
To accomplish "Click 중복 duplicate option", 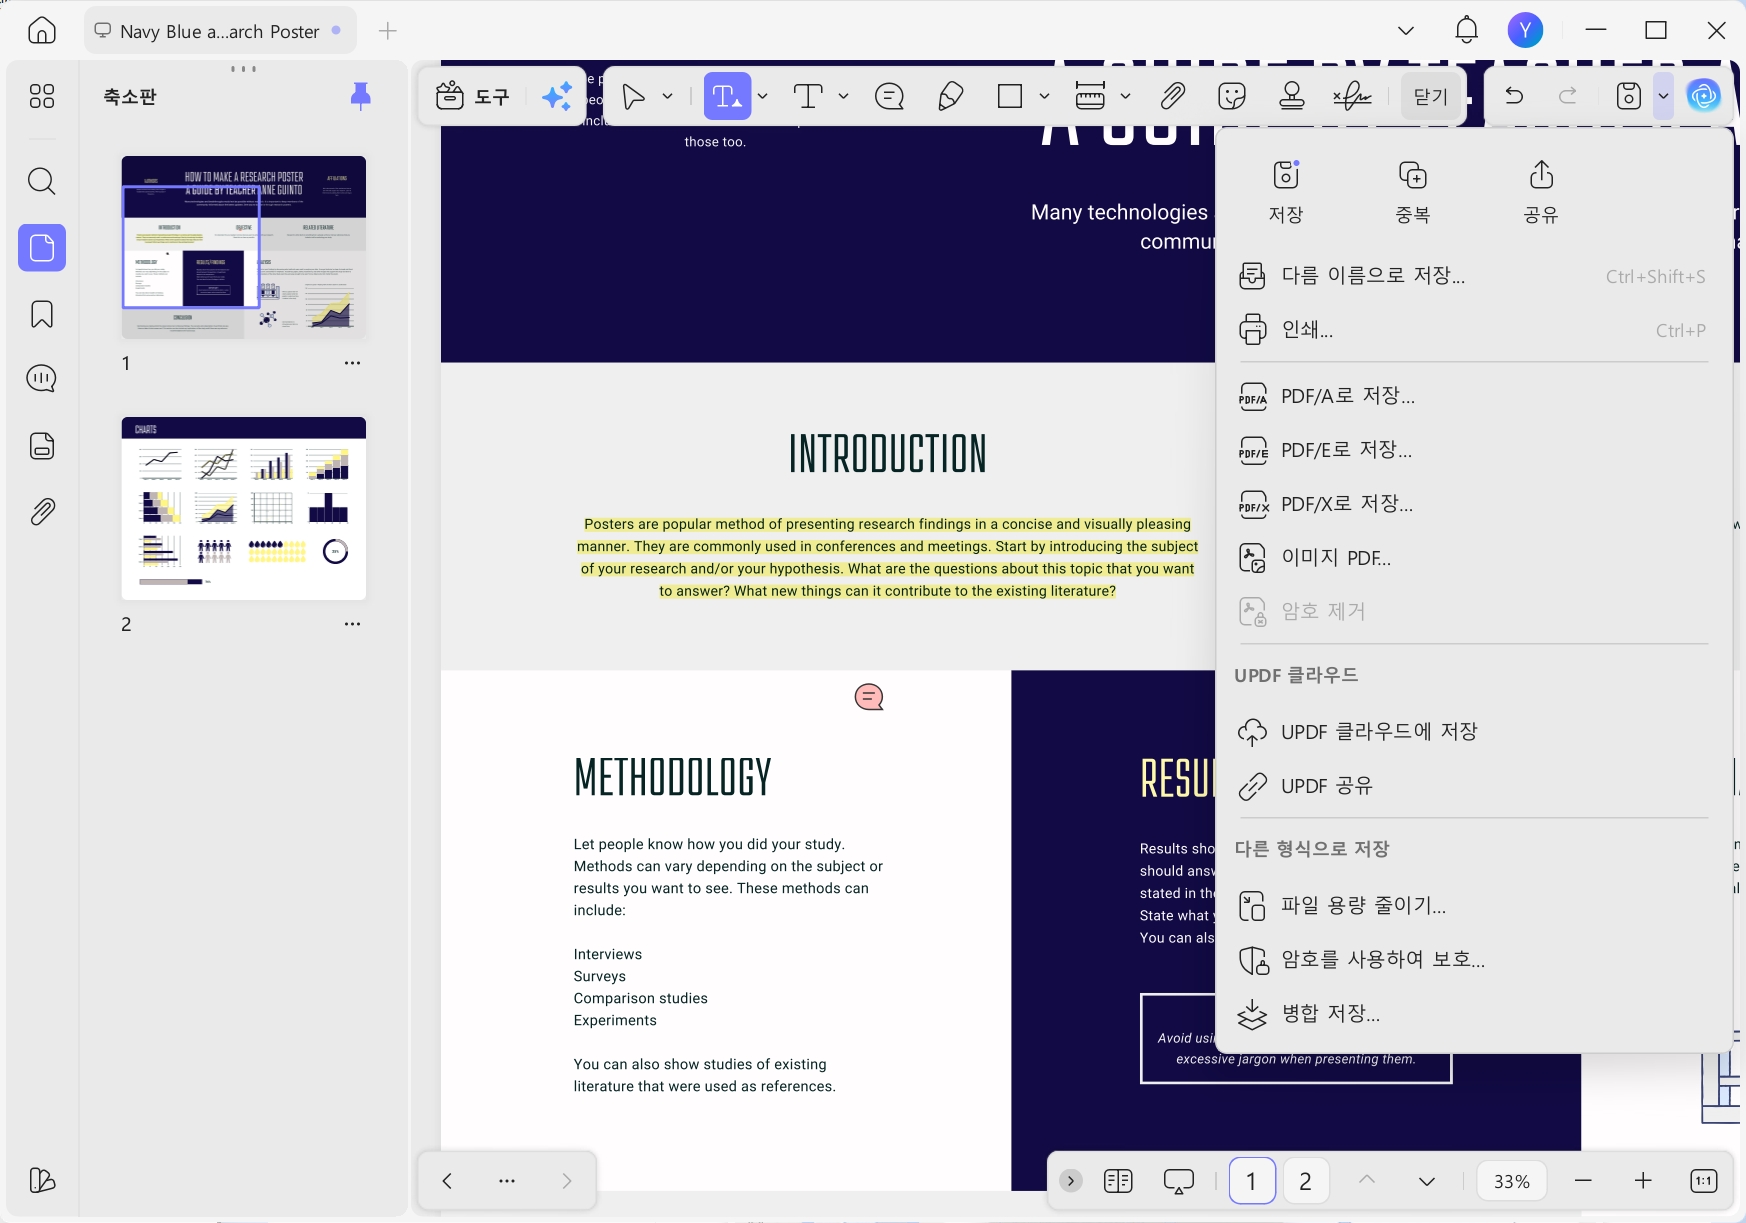I will 1413,191.
